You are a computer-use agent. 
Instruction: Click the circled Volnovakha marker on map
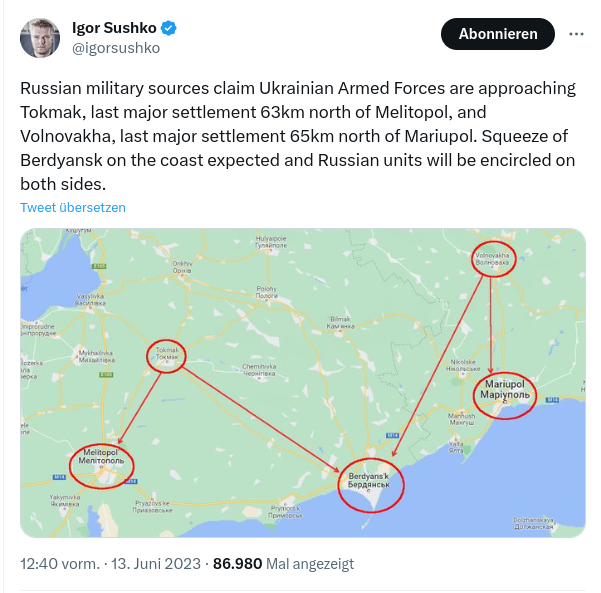click(493, 258)
